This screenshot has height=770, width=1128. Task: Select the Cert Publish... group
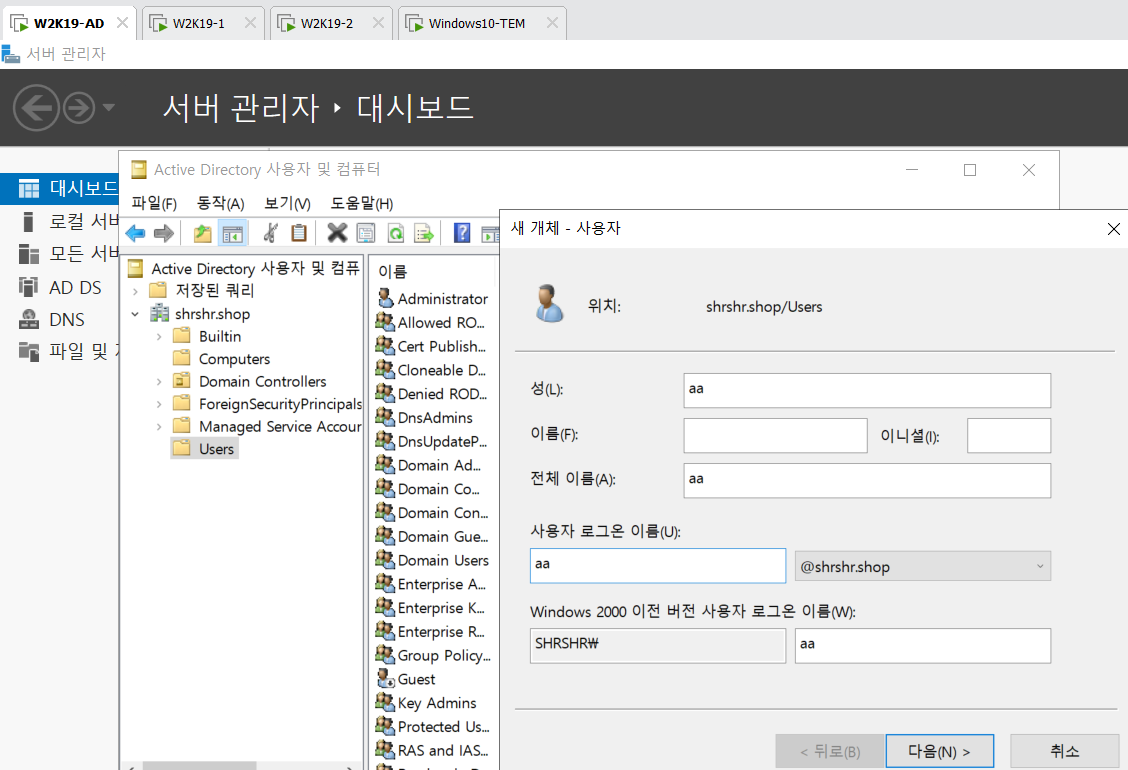point(431,346)
